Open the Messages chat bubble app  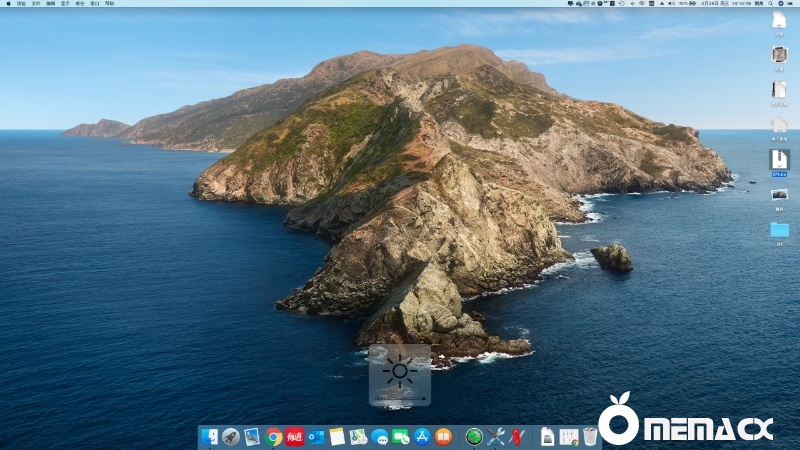[x=380, y=437]
